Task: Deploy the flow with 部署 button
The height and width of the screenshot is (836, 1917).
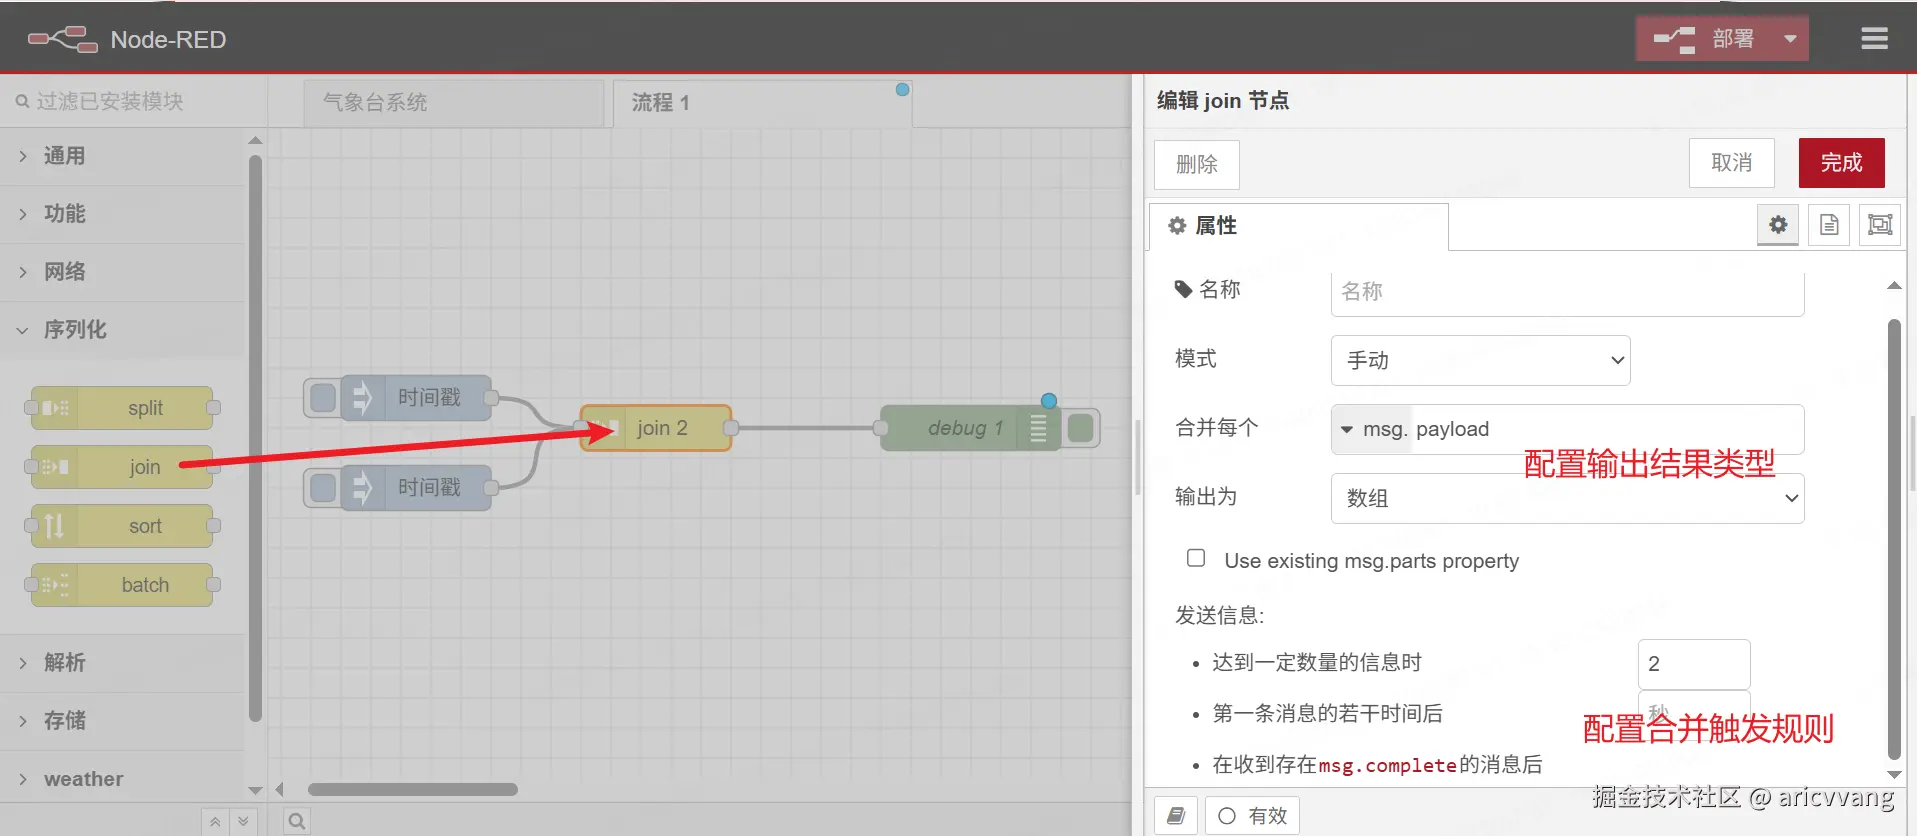Action: (x=1705, y=39)
